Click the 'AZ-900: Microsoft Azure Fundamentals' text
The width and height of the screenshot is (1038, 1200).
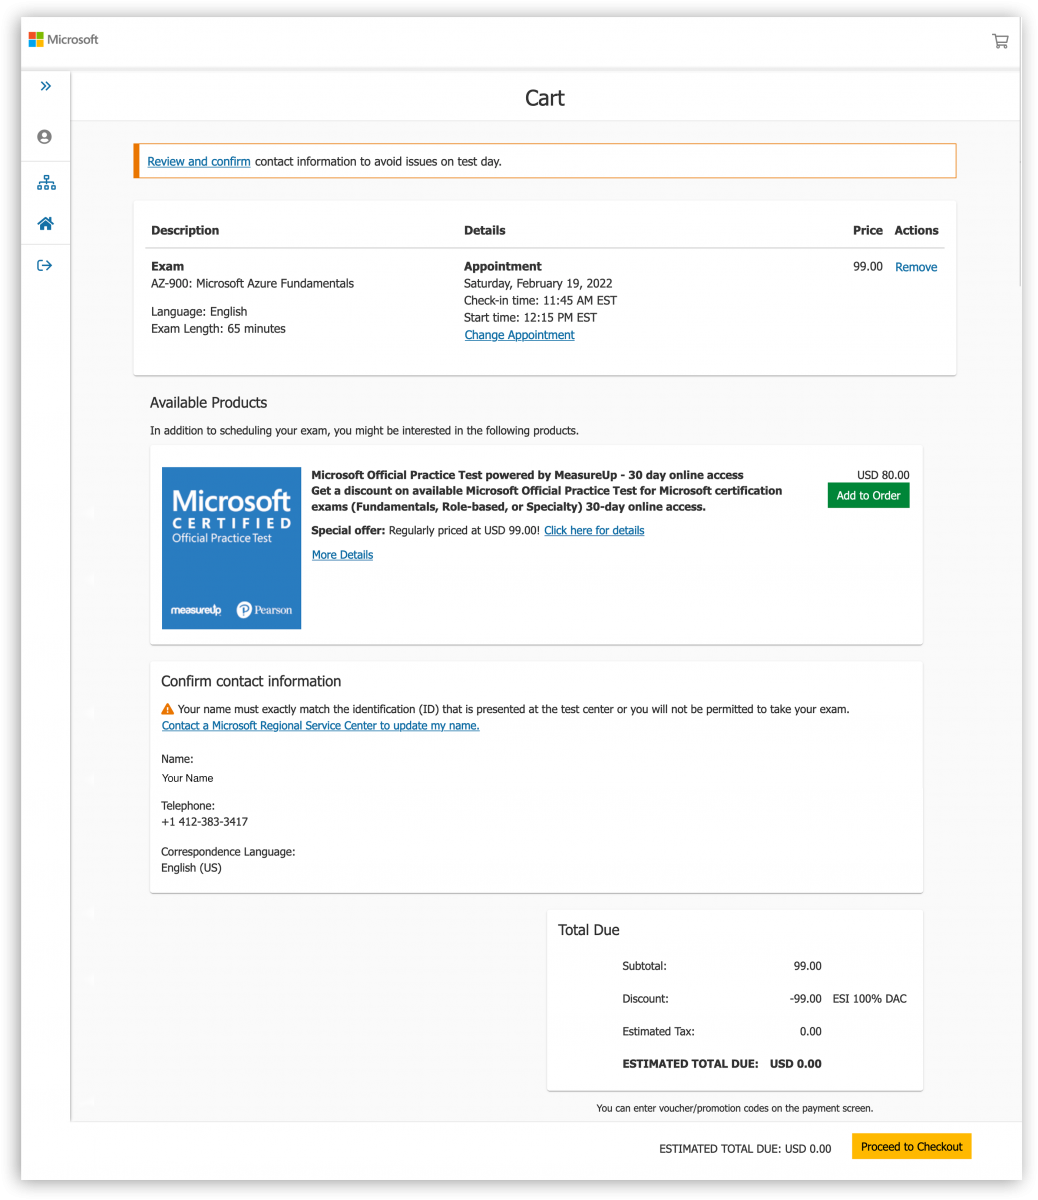[x=252, y=283]
